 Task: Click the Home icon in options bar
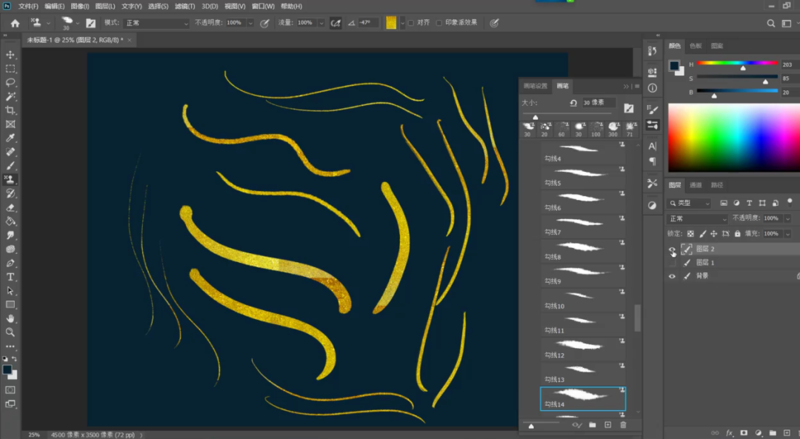tap(15, 22)
